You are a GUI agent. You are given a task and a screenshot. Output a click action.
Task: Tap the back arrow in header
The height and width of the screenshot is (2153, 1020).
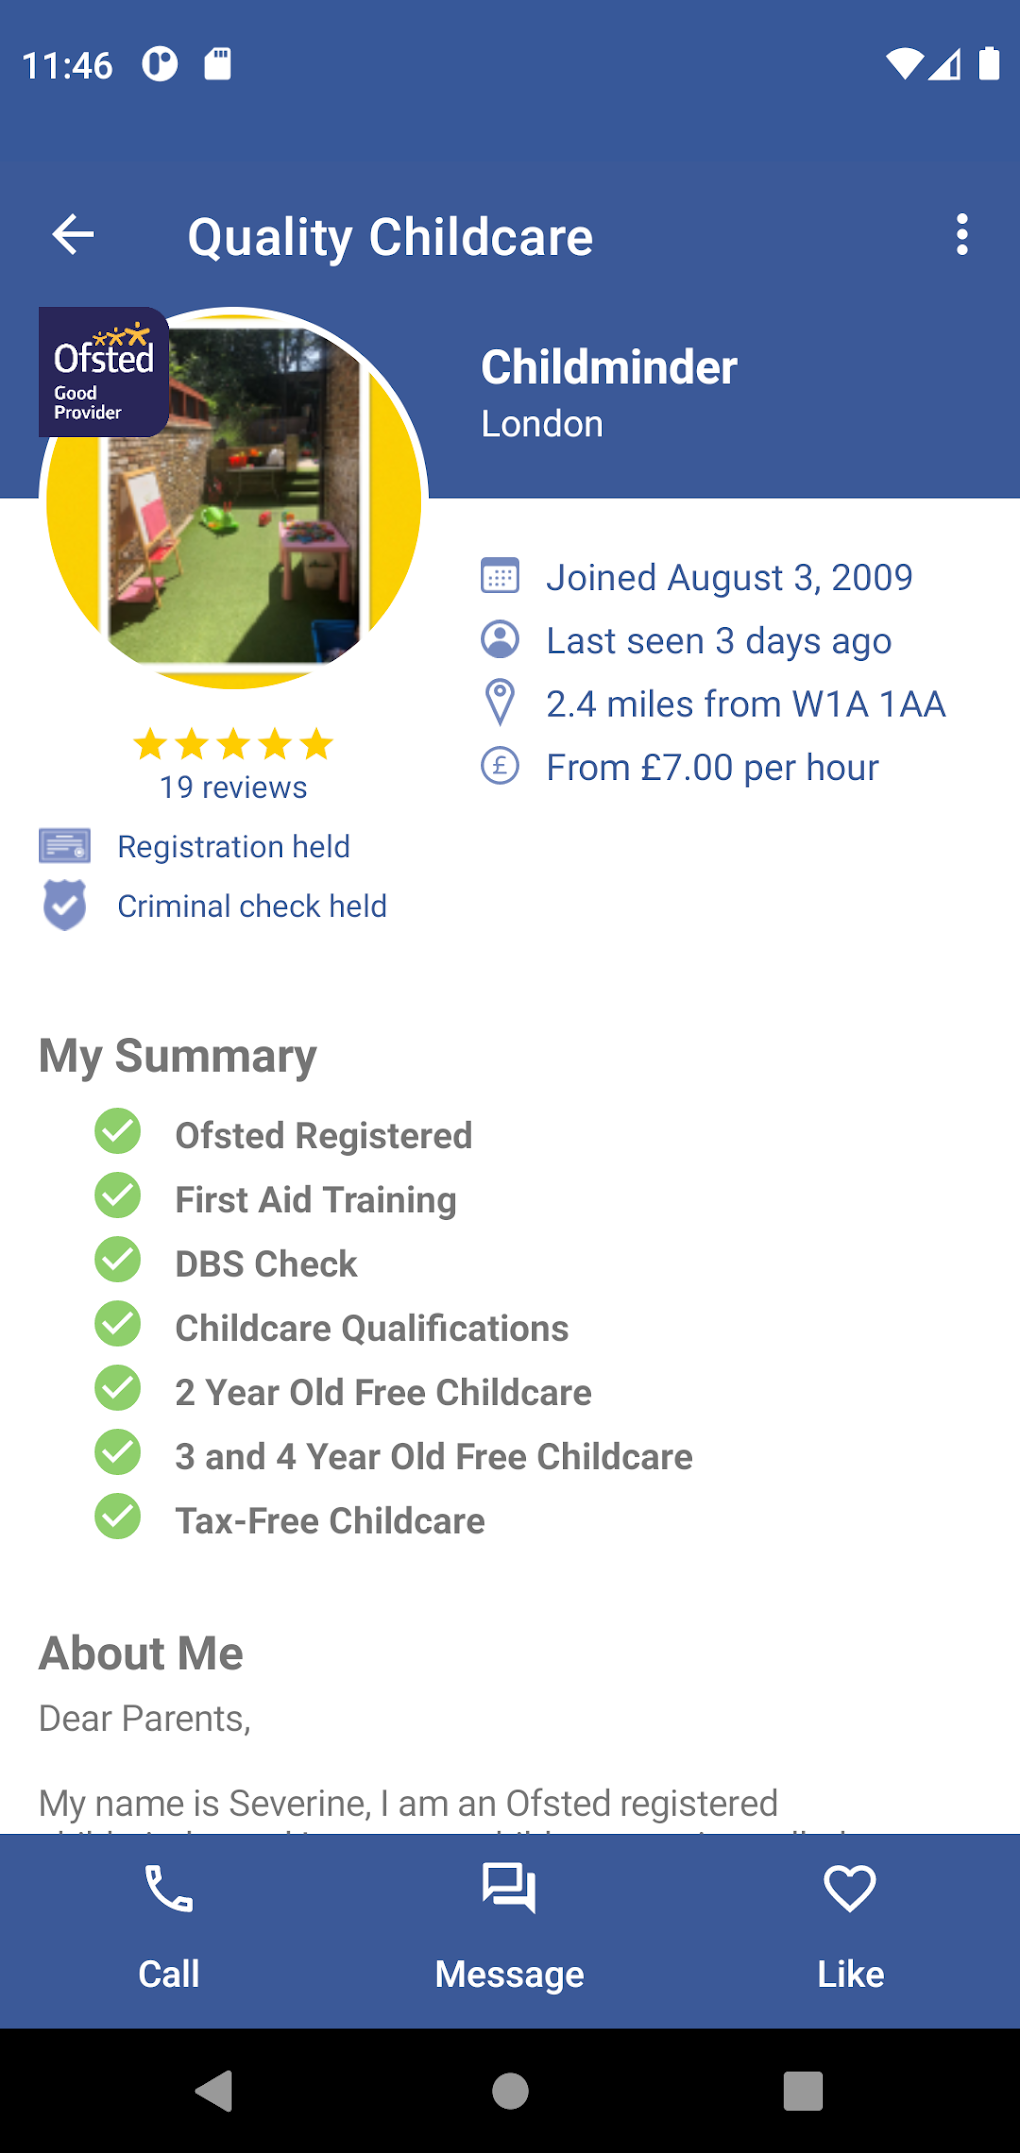click(x=73, y=235)
